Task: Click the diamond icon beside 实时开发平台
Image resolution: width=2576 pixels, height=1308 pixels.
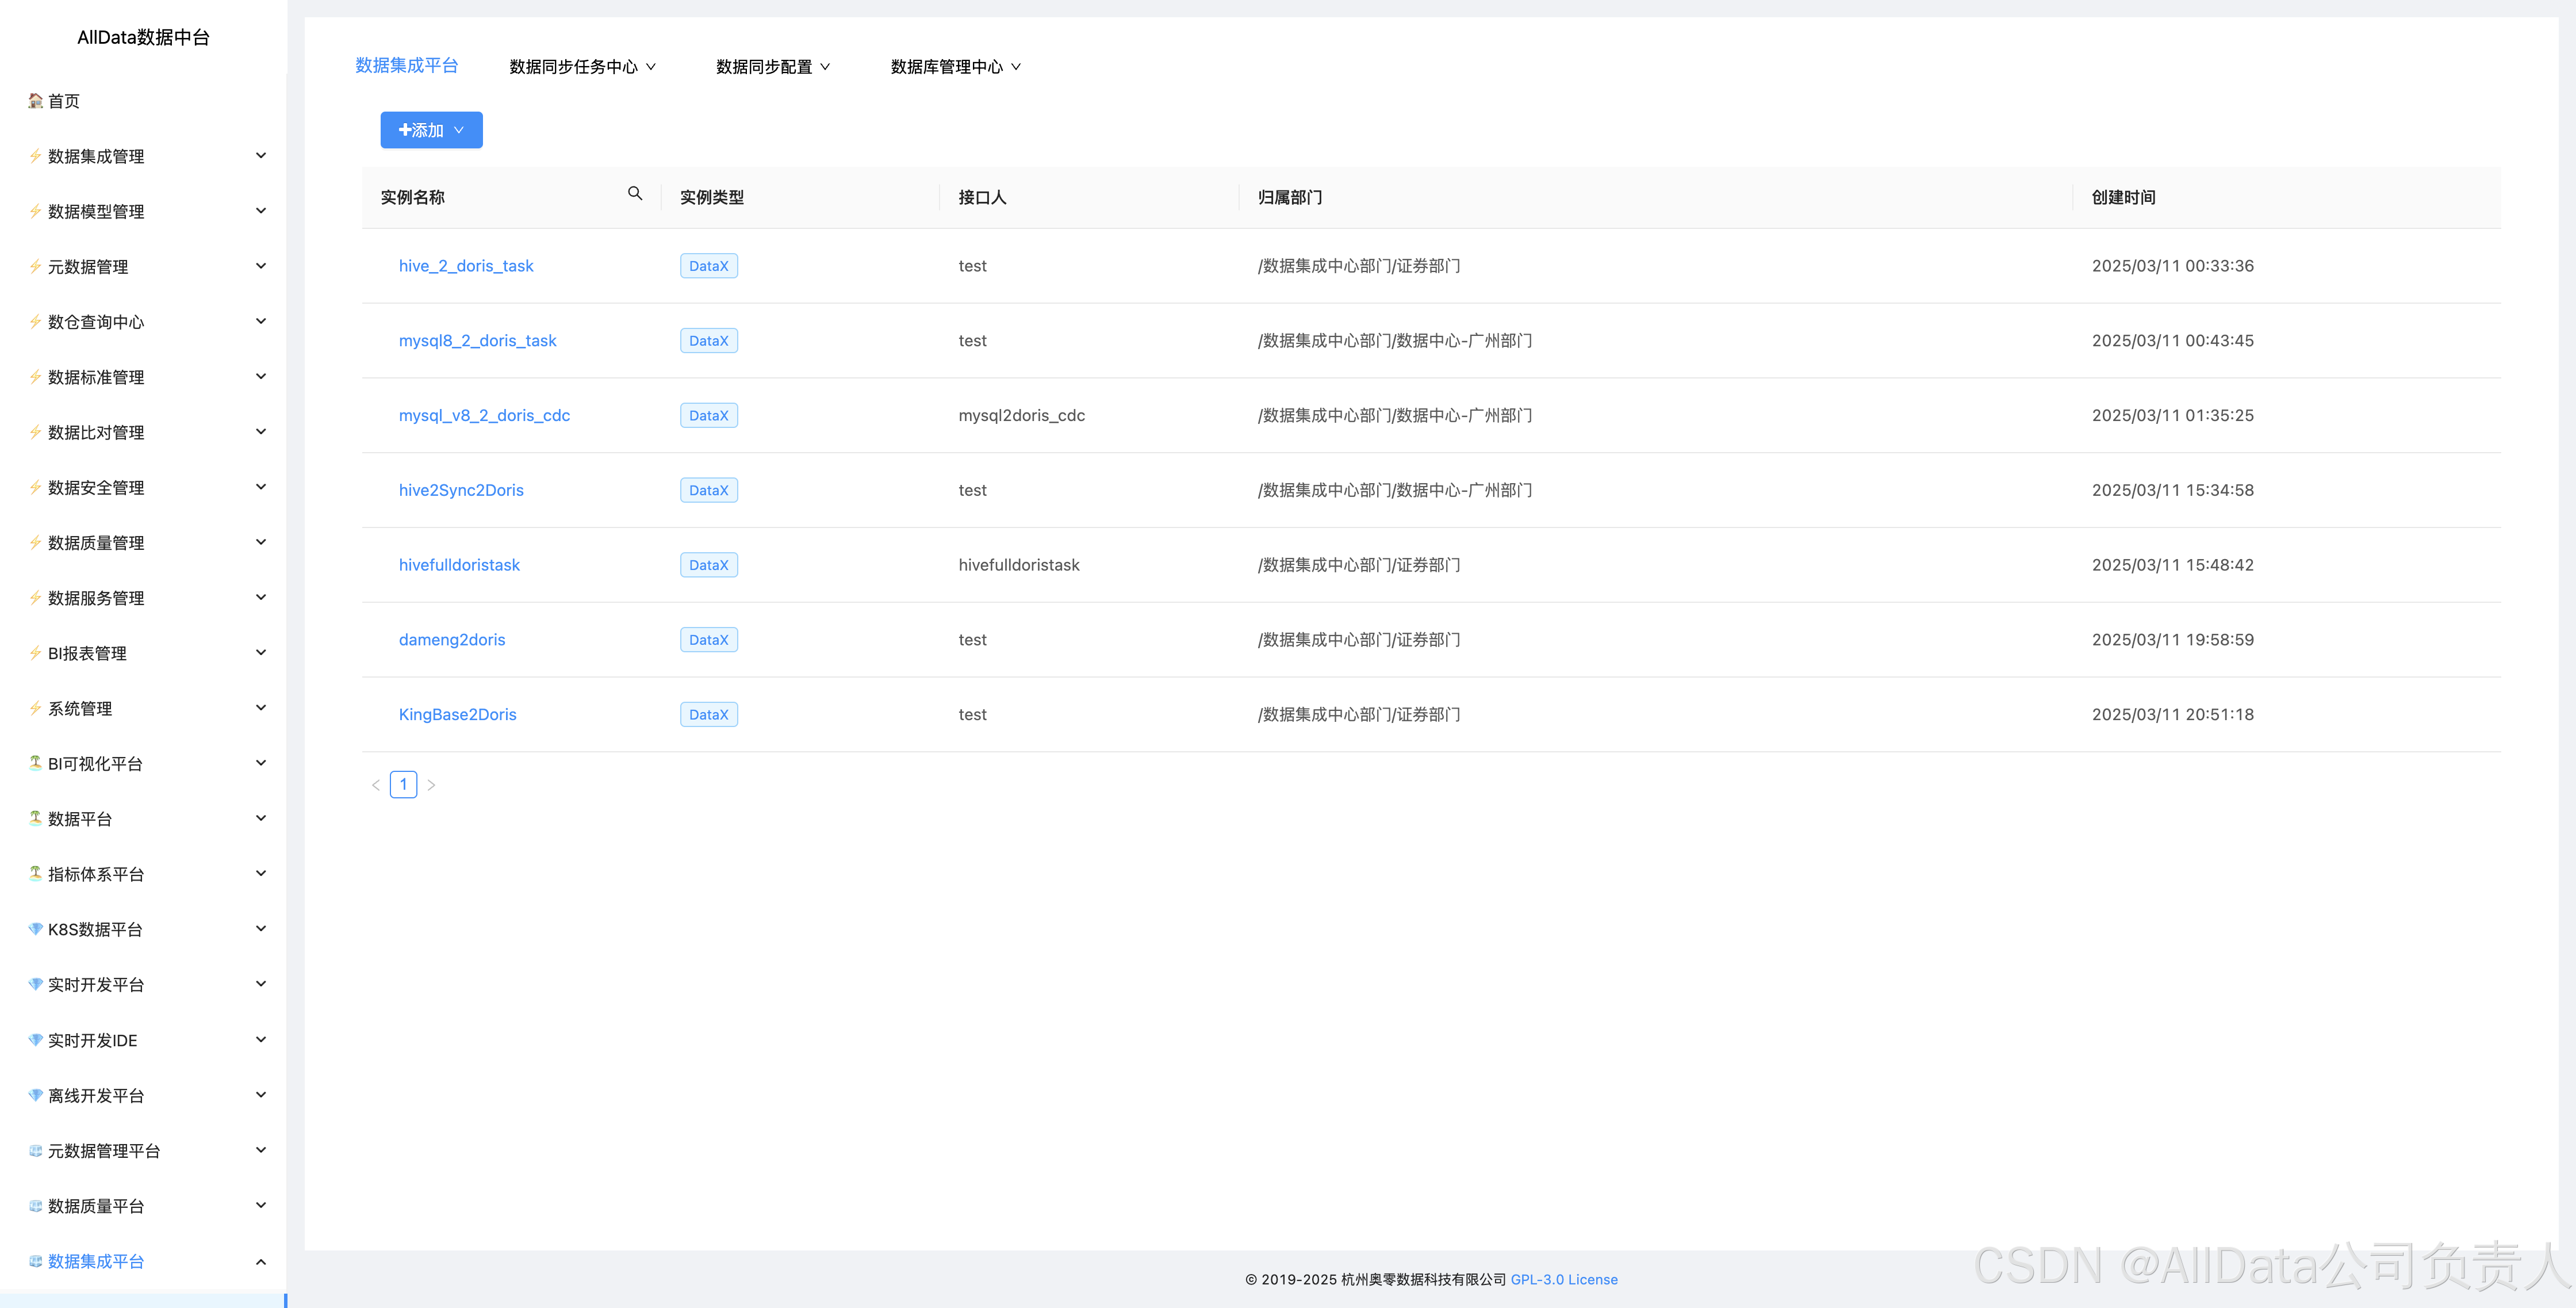Action: 36,984
